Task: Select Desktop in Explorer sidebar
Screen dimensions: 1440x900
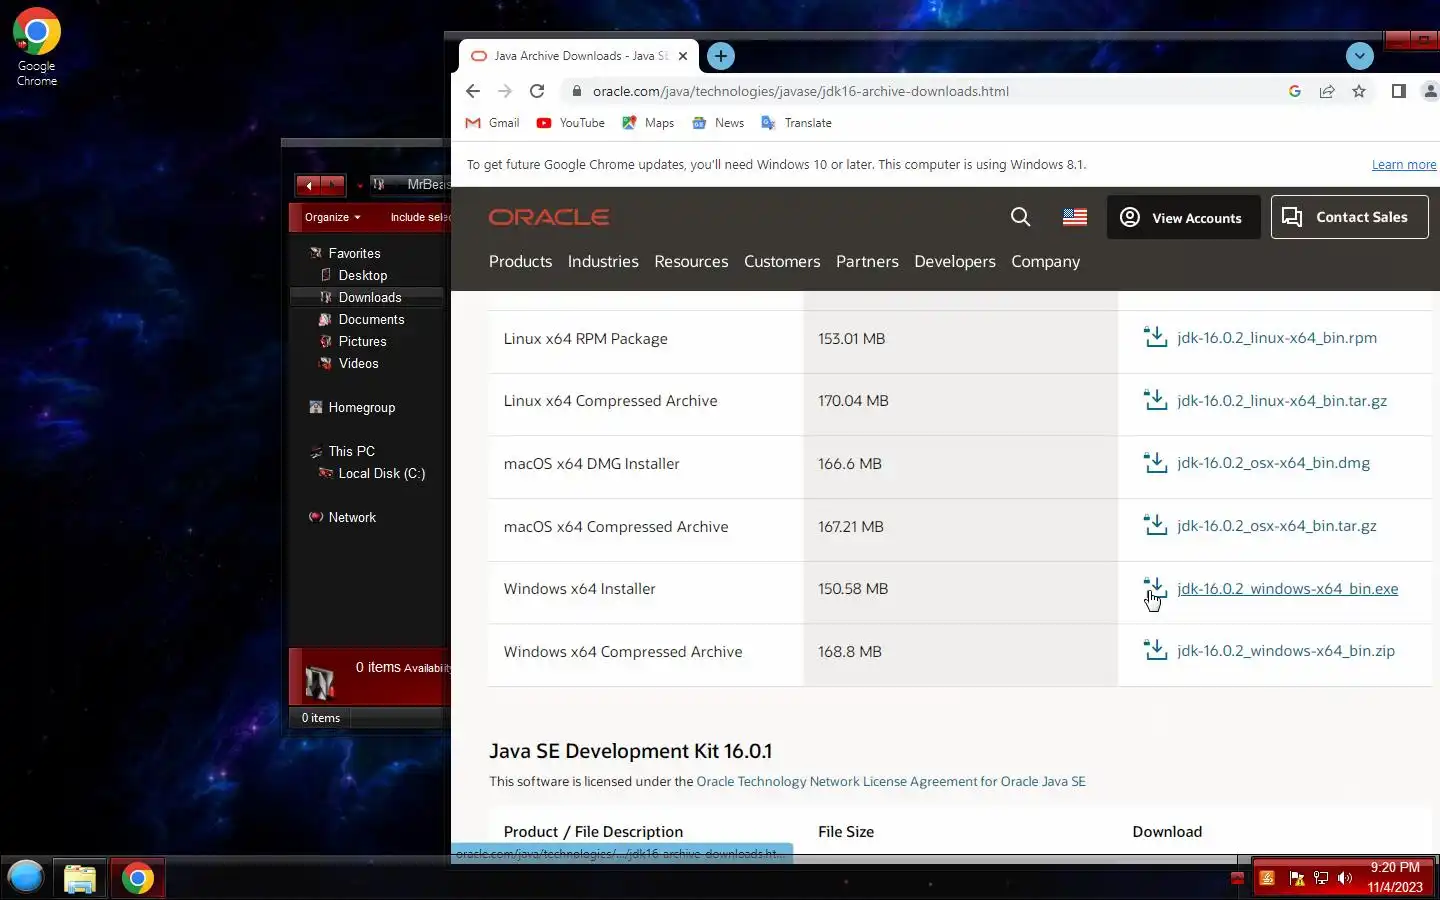Action: coord(353,276)
